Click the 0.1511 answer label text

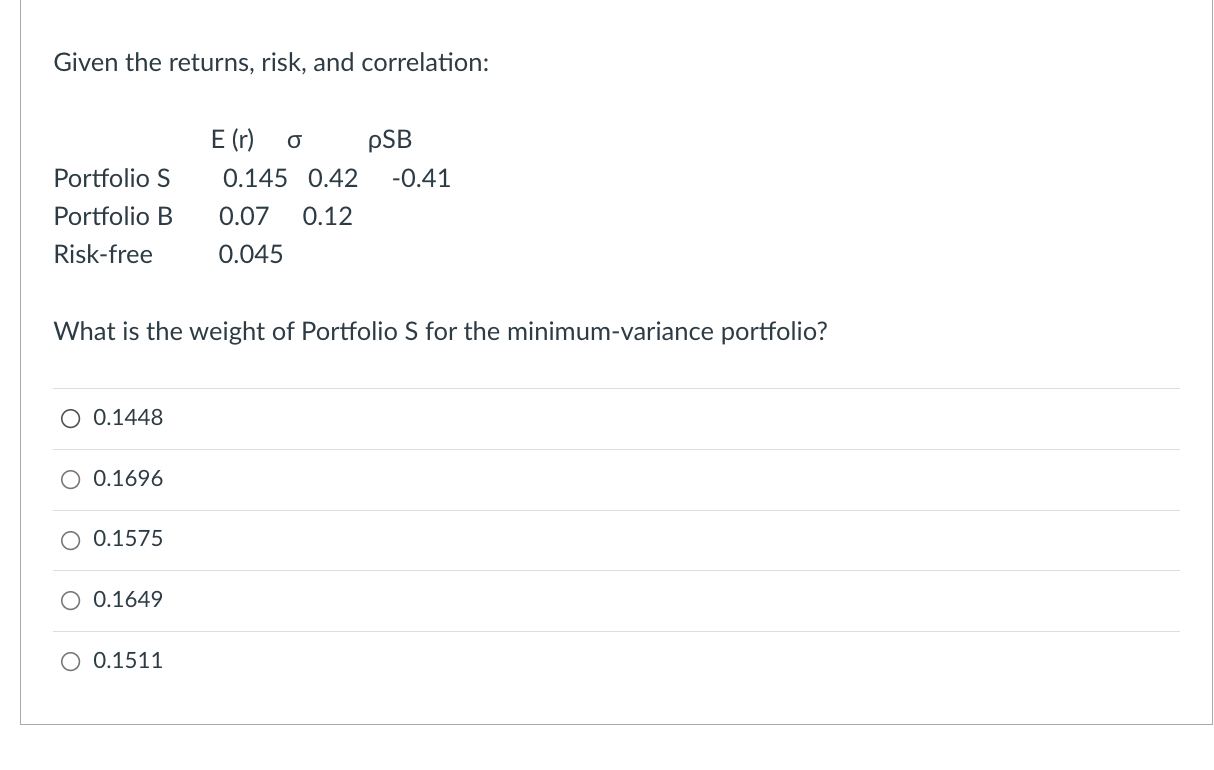(127, 661)
